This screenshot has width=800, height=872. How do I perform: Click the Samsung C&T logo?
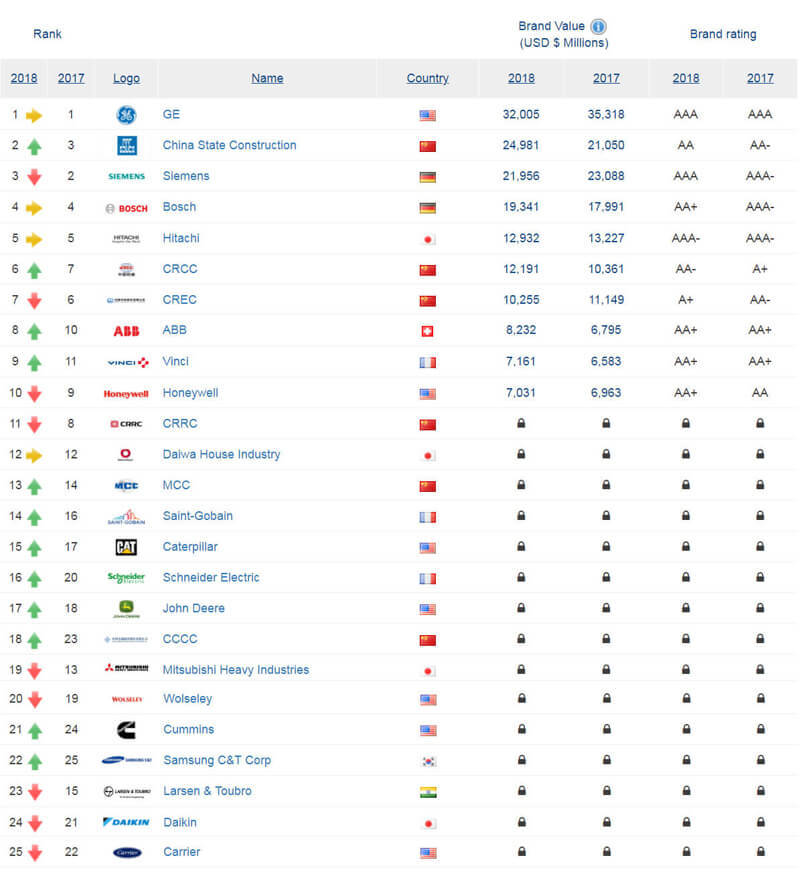coord(127,760)
